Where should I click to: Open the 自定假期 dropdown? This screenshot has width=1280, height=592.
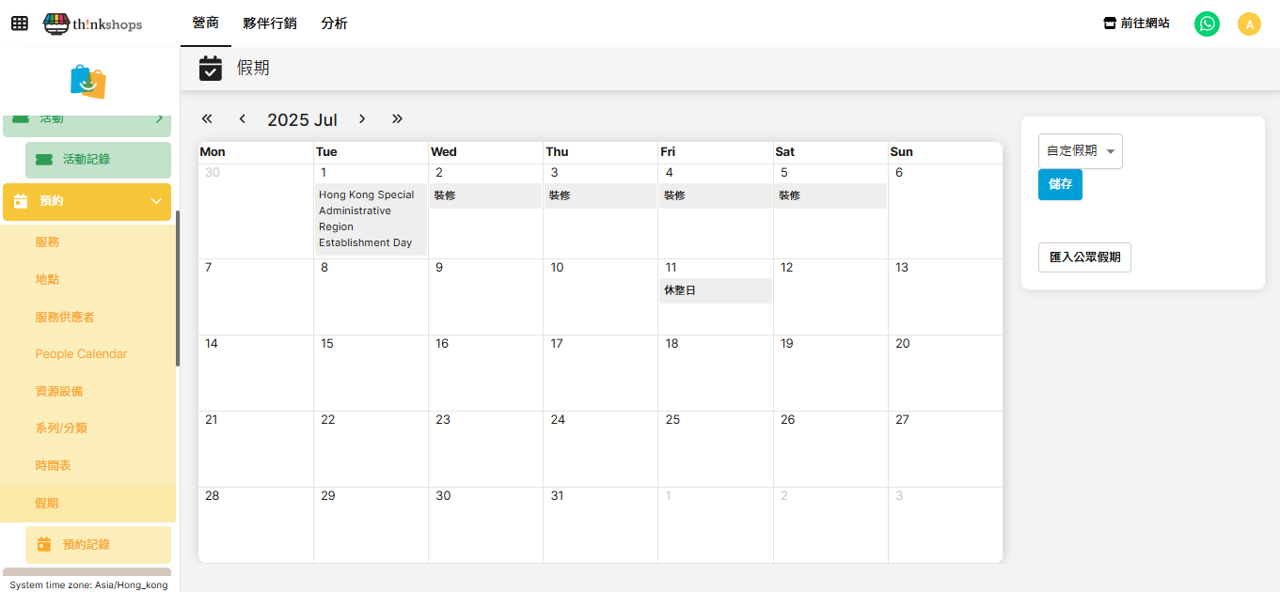[x=1080, y=151]
